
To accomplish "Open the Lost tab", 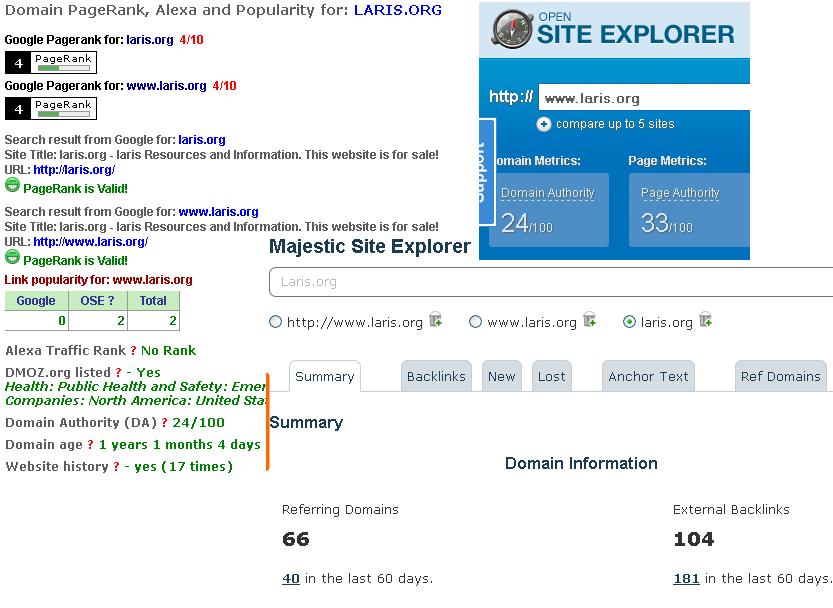I will point(551,376).
